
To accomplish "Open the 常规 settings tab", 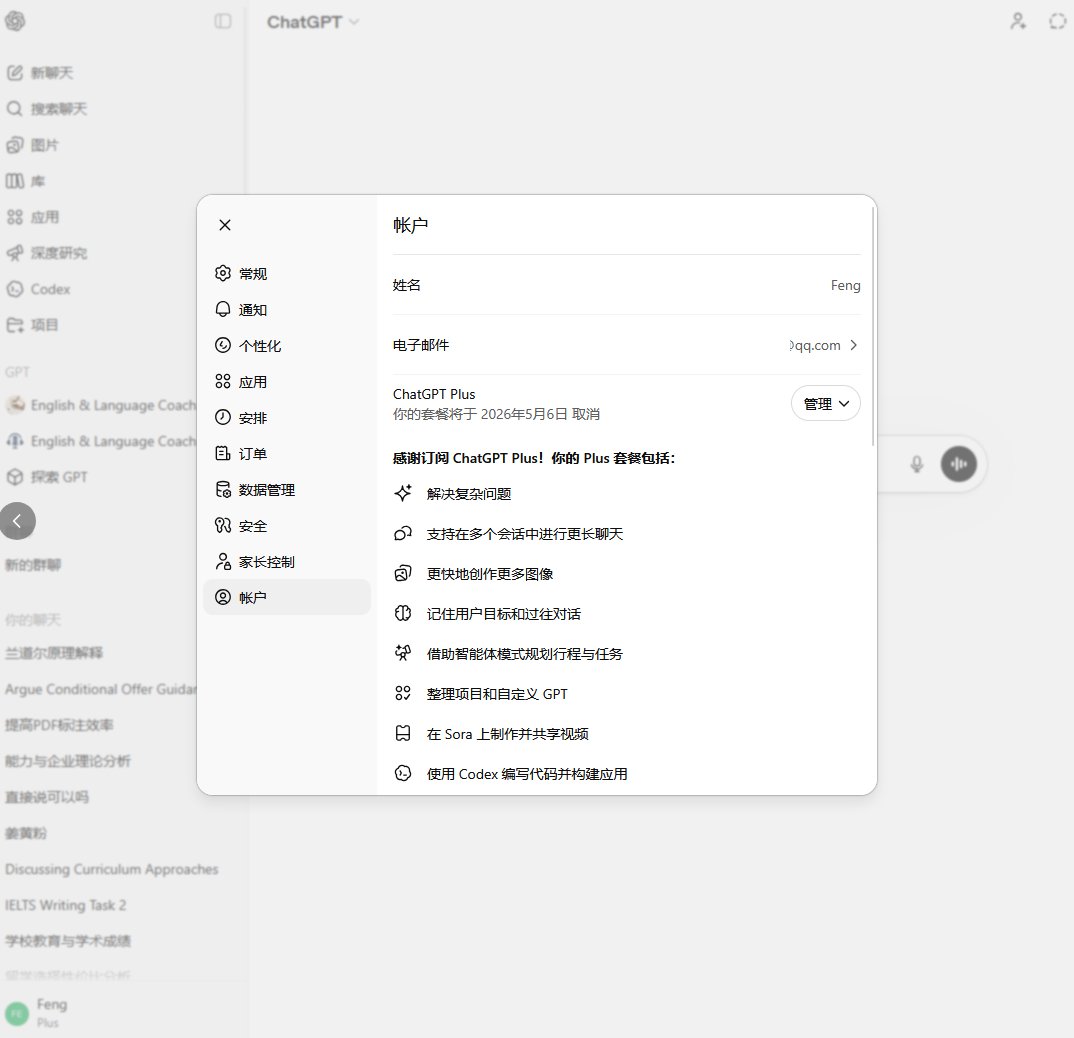I will click(287, 273).
